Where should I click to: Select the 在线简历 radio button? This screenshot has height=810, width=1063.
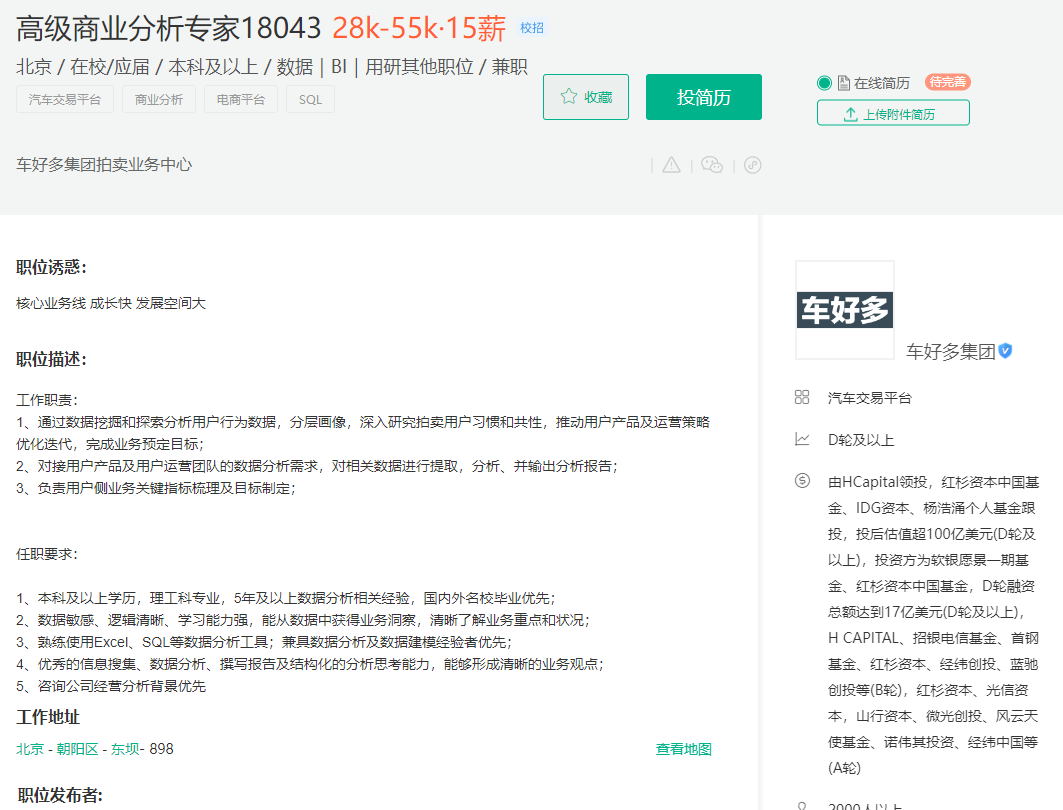[824, 83]
